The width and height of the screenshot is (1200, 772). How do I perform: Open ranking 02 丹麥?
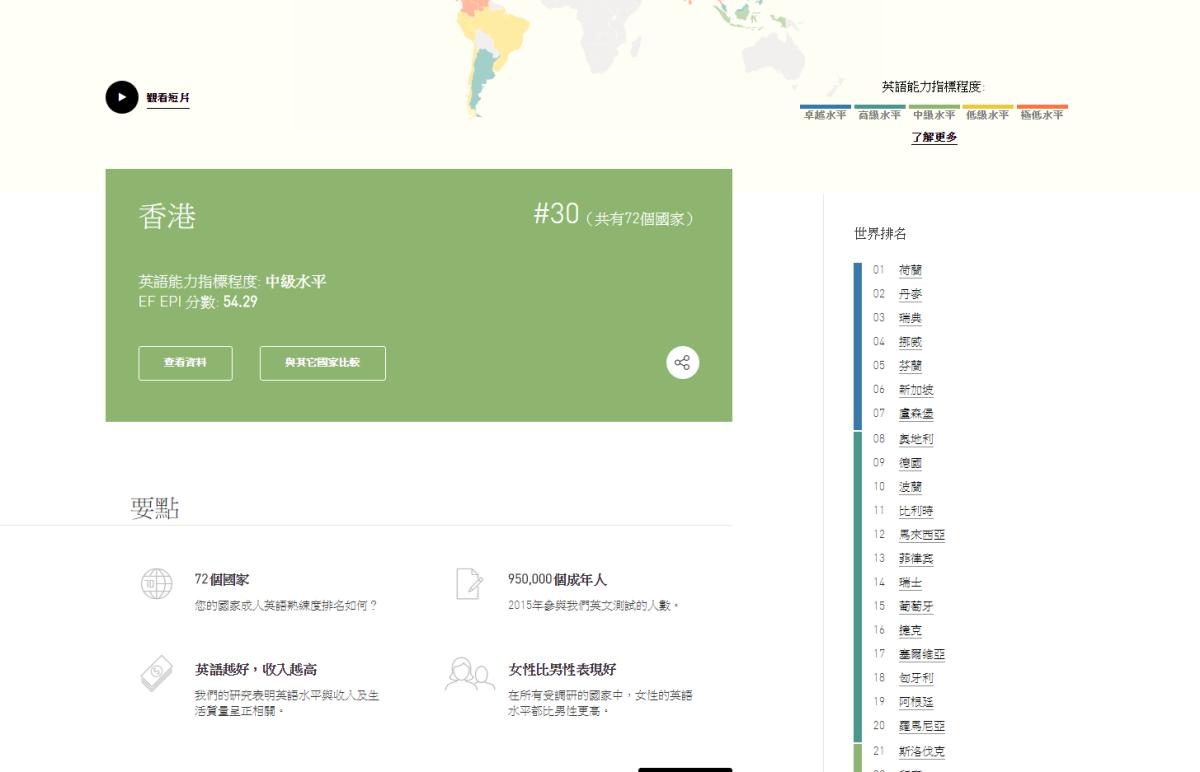pyautogui.click(x=910, y=294)
